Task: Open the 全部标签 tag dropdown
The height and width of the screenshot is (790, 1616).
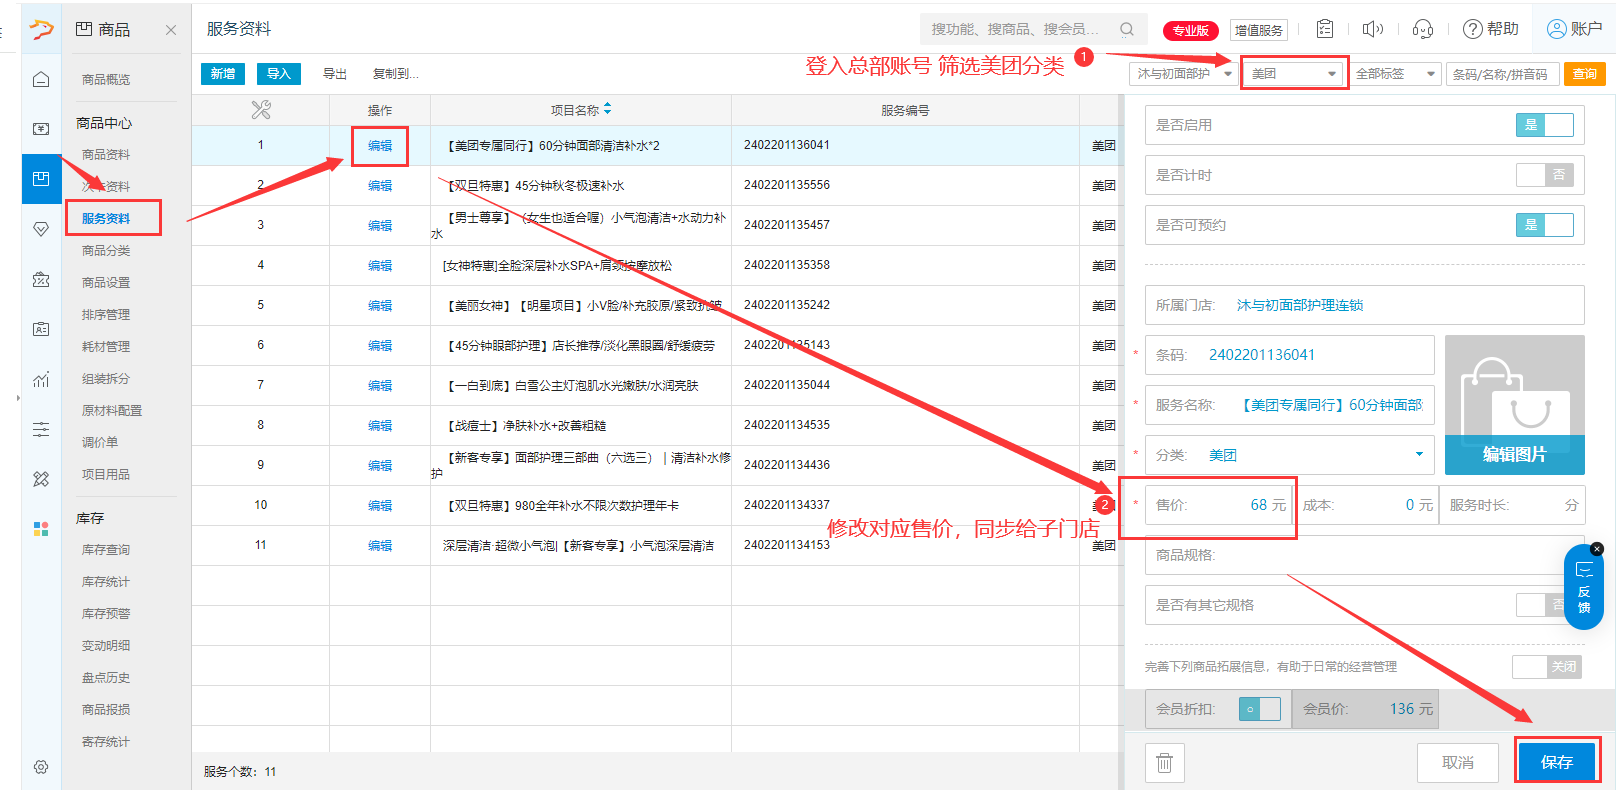Action: 1396,74
